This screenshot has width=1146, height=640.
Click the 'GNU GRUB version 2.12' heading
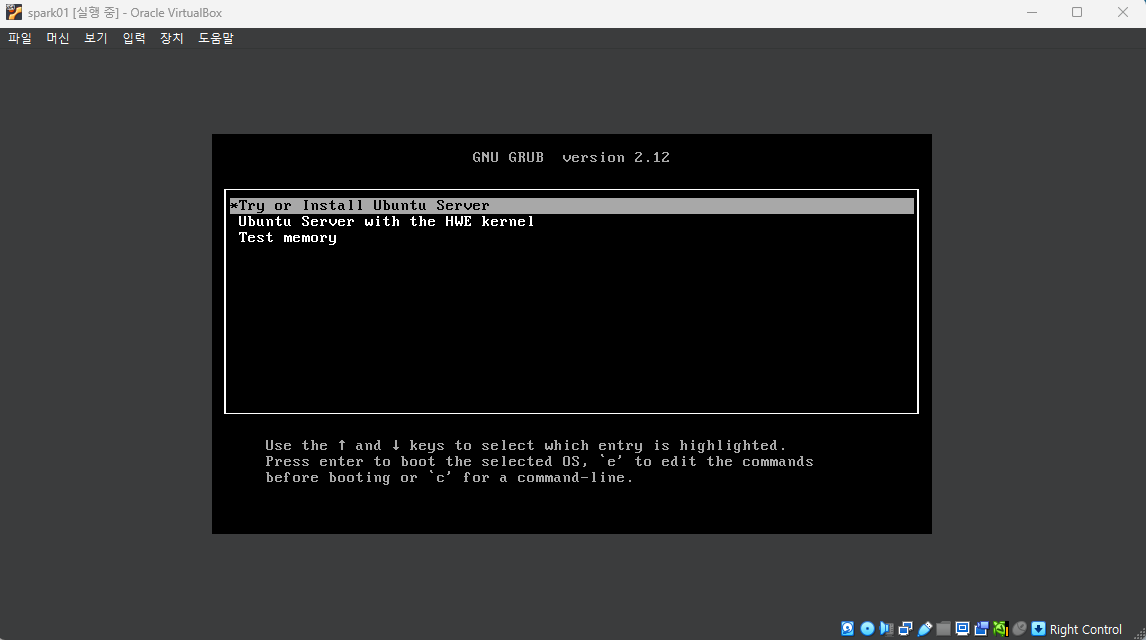pyautogui.click(x=571, y=157)
